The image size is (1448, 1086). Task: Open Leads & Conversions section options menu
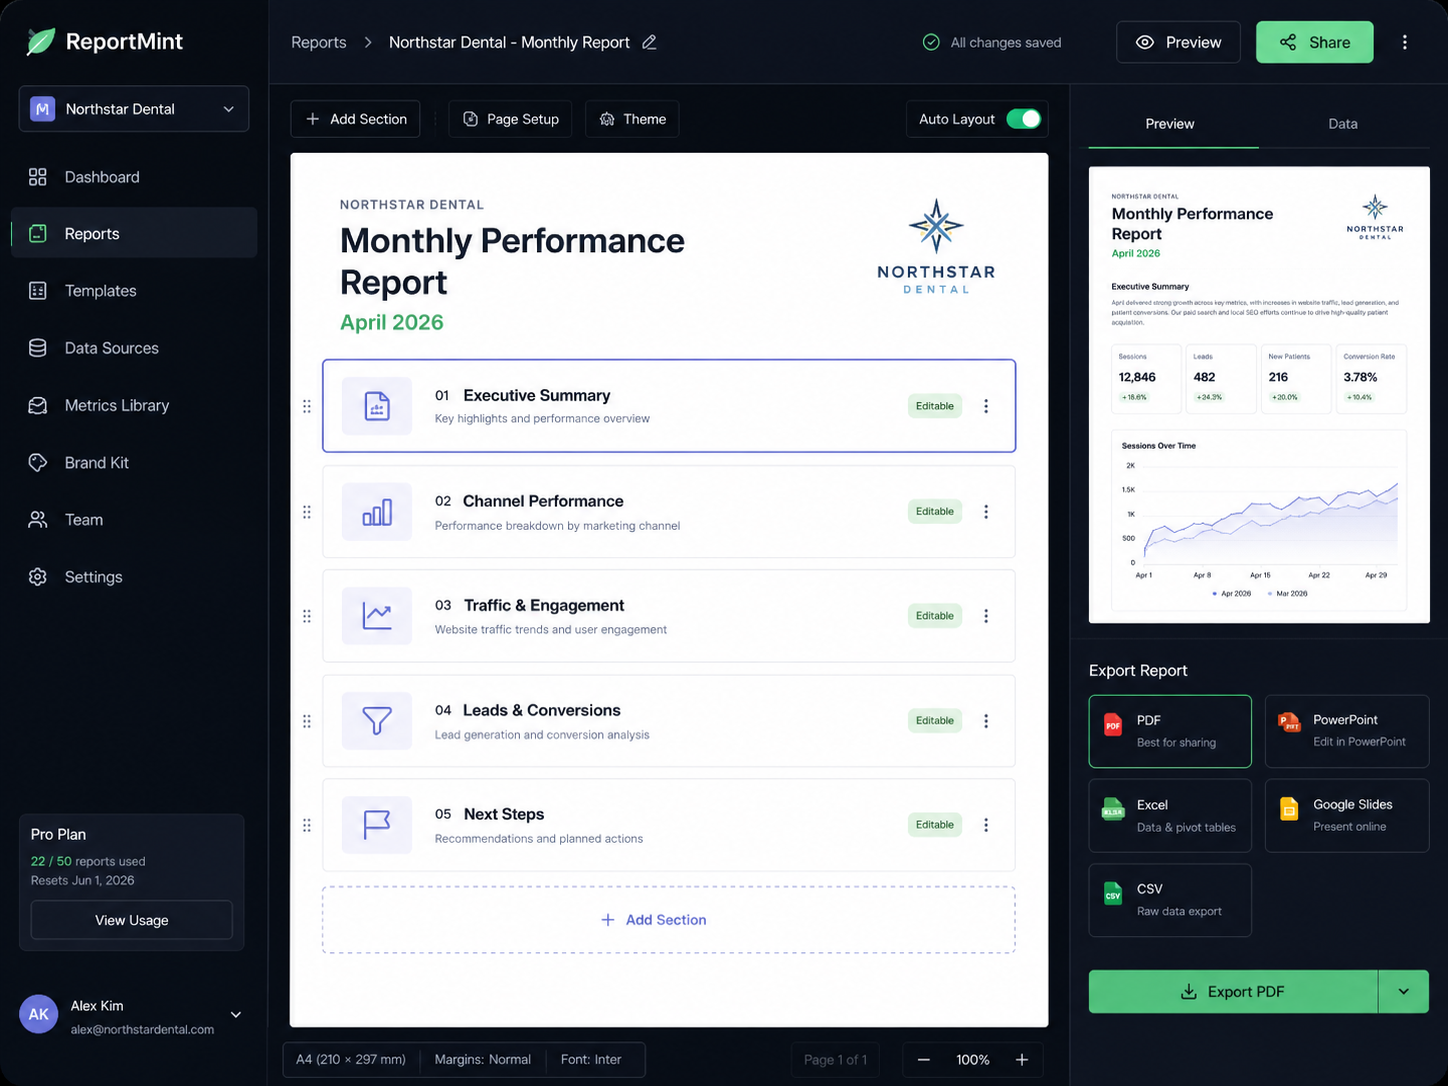[x=986, y=721]
